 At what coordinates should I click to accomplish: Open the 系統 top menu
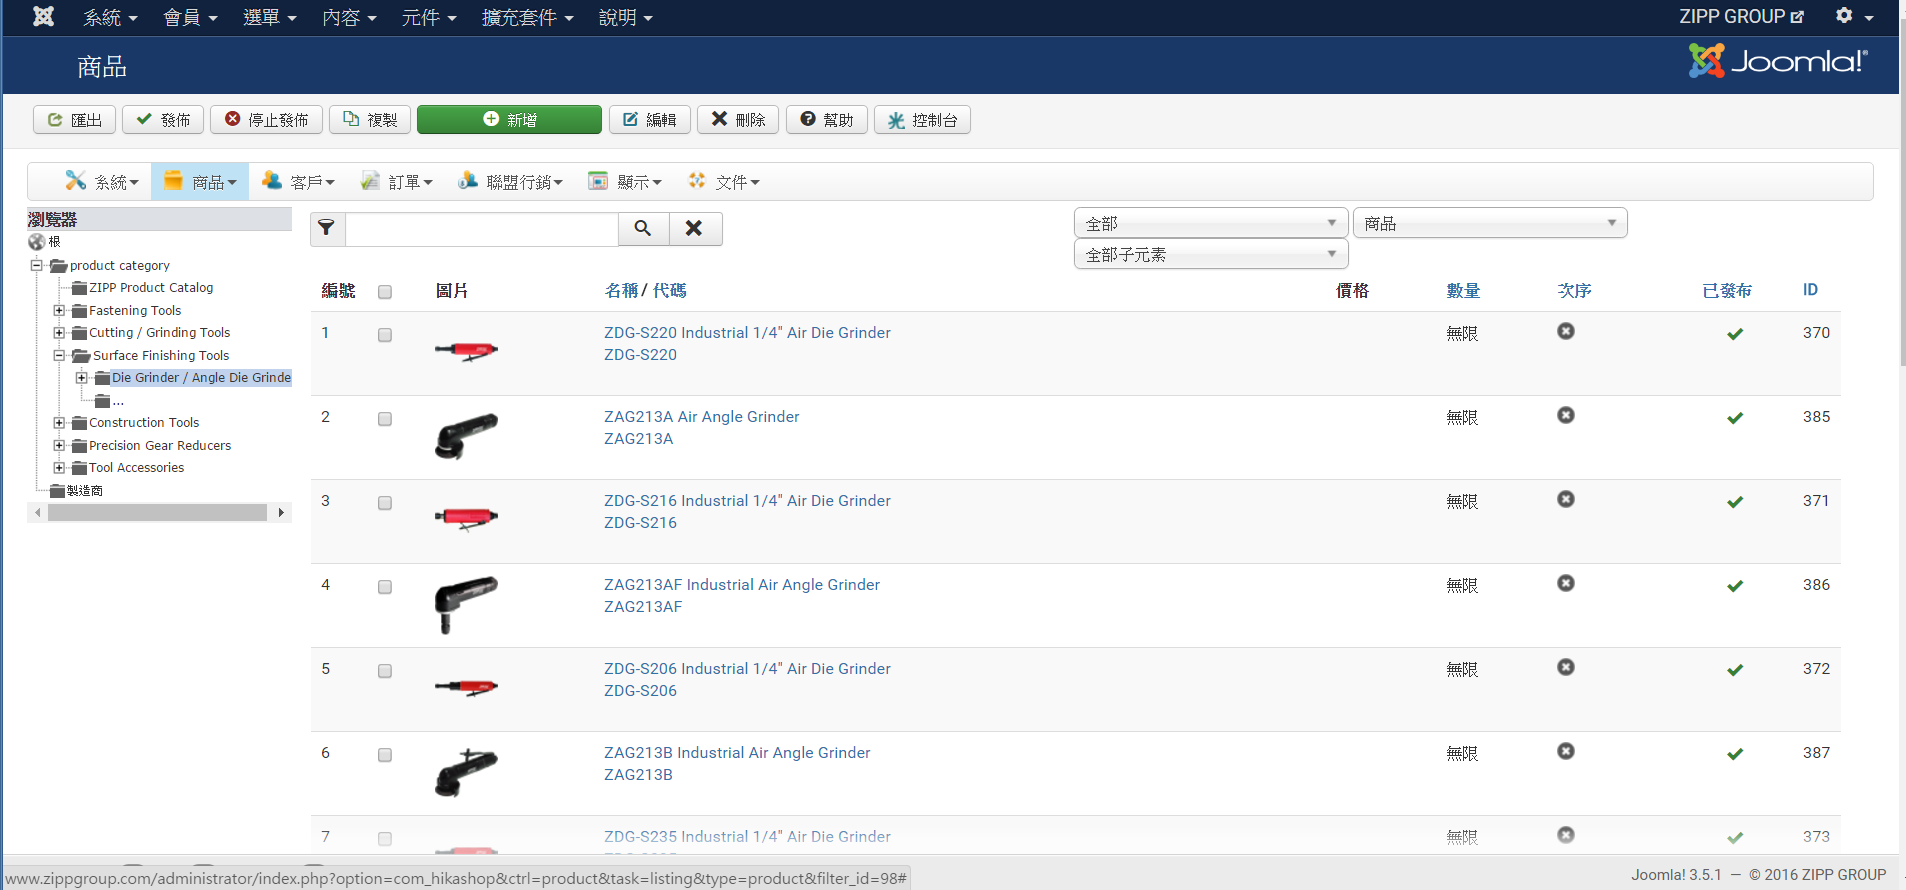click(110, 17)
